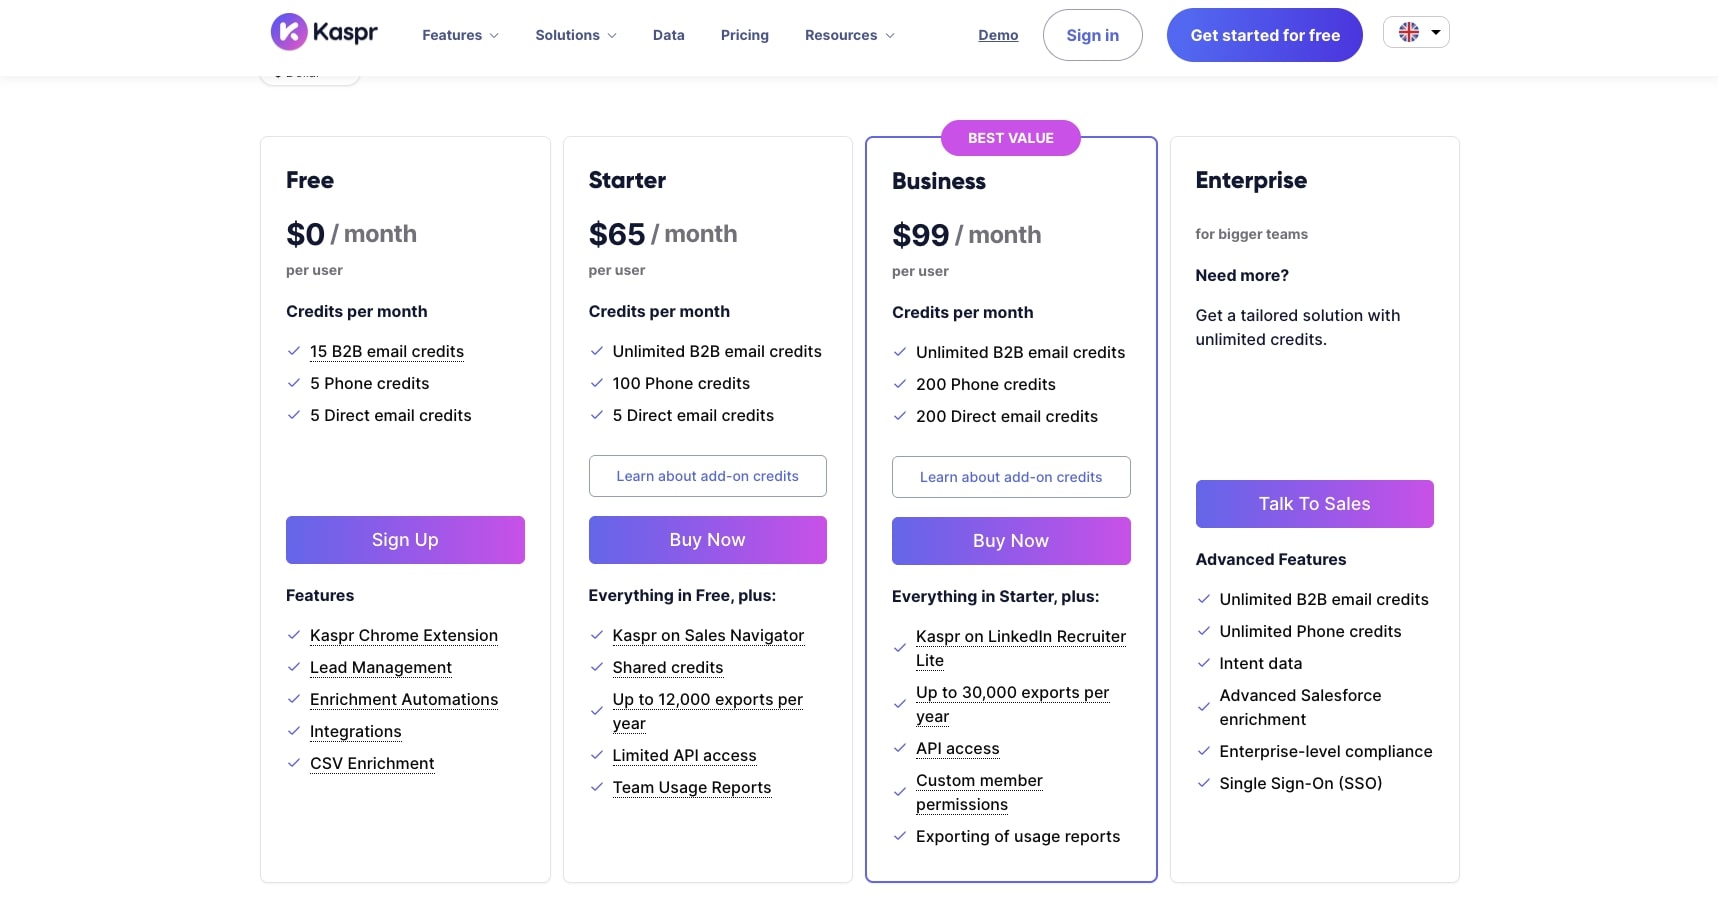This screenshot has height=922, width=1718.
Task: Click 'for bigger teams' text
Action: (1252, 234)
